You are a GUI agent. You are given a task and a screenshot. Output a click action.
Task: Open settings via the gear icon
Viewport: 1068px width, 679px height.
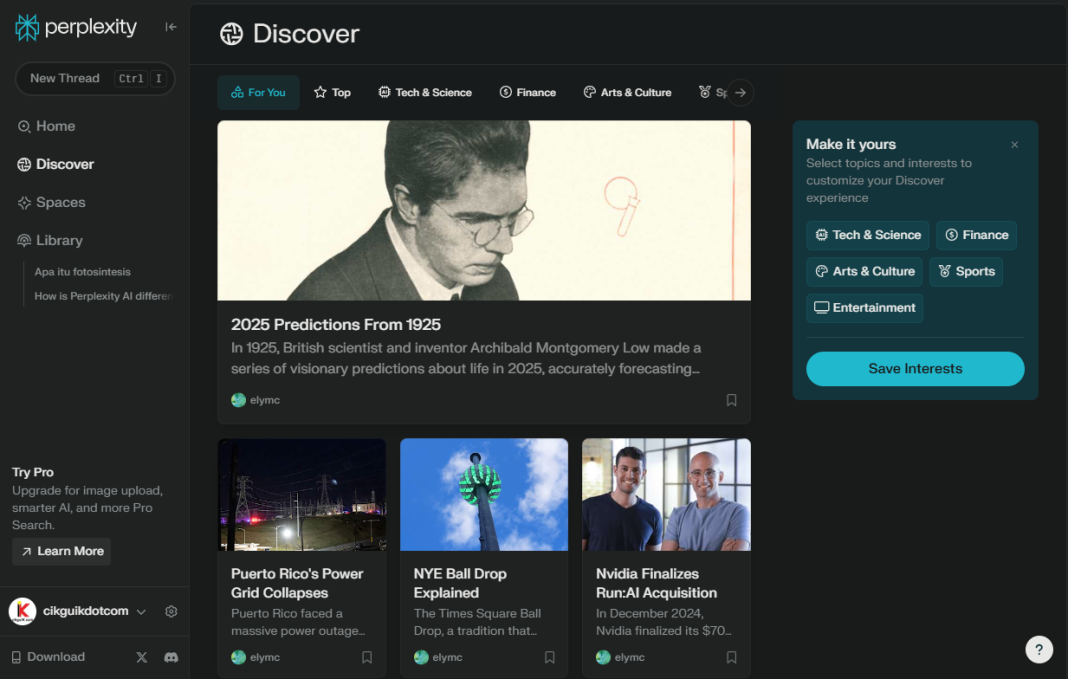(171, 612)
